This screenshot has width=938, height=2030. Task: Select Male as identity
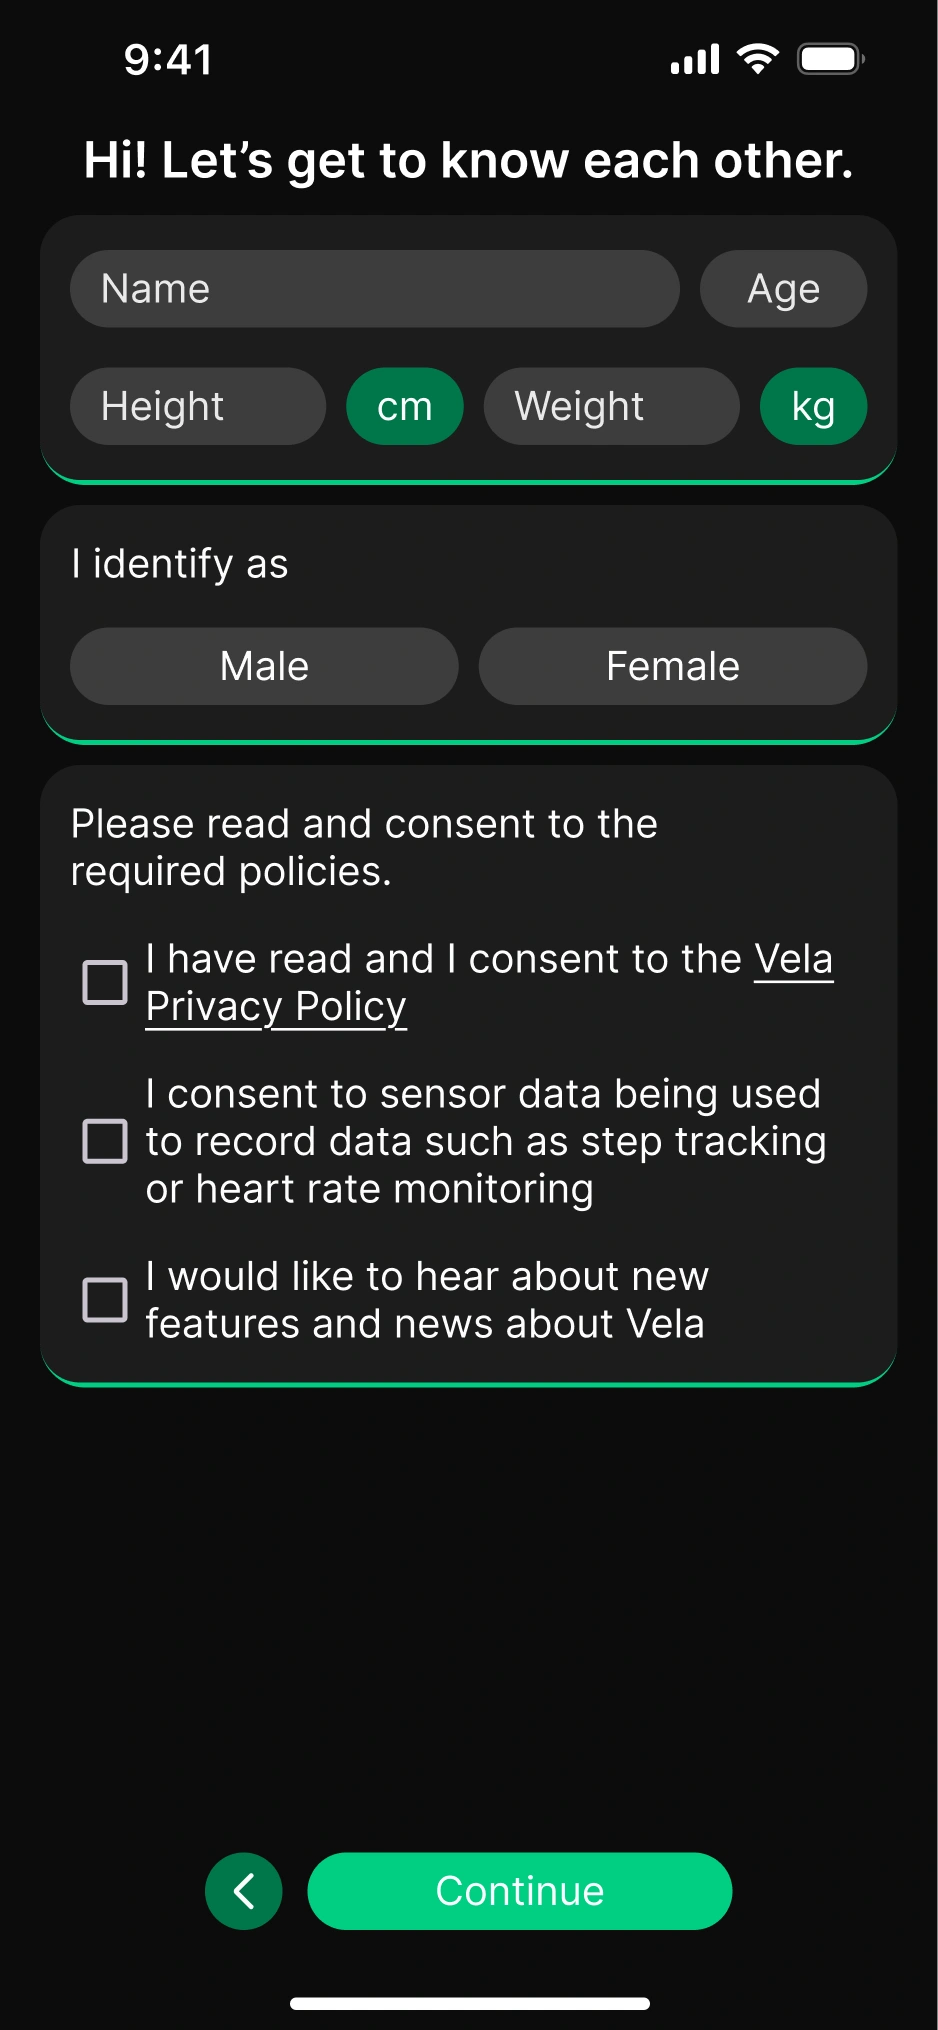click(x=264, y=666)
